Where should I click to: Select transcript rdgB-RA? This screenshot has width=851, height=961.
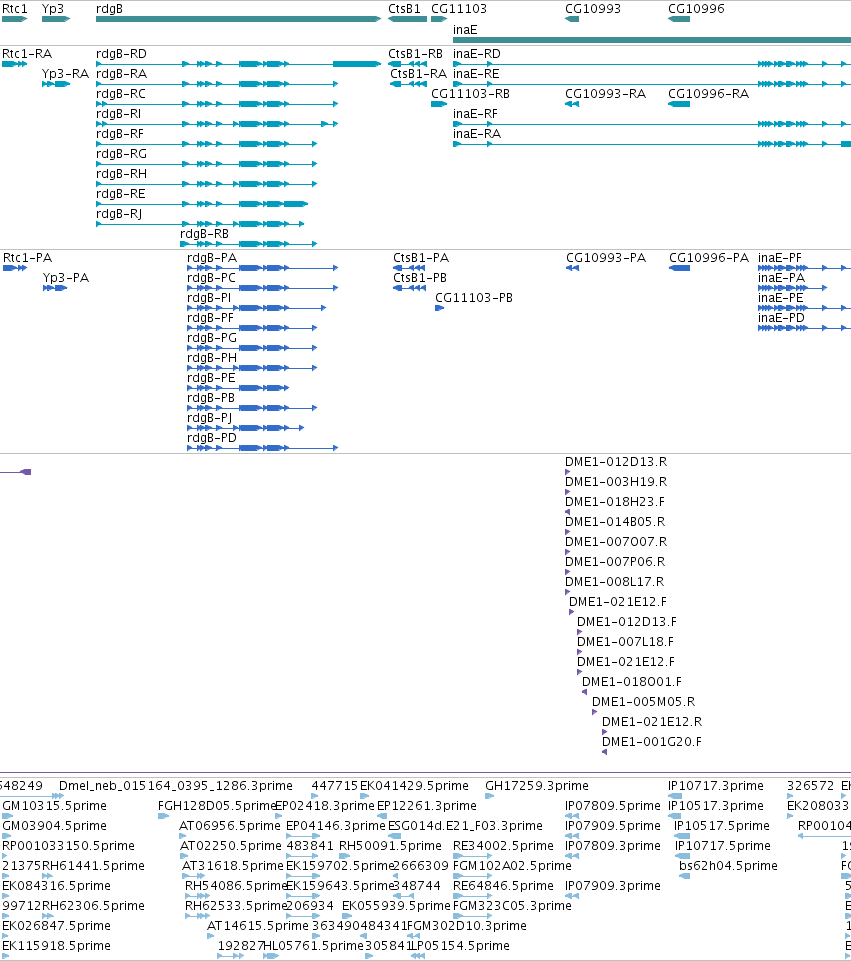[217, 84]
